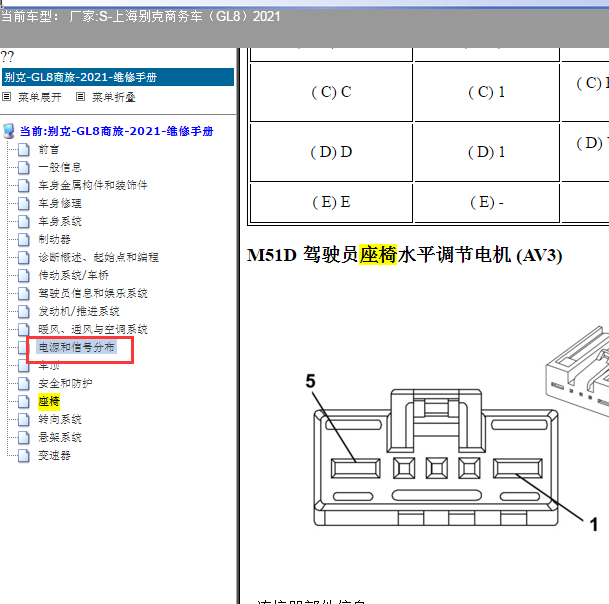Click the 菜单折叠 collapse-all button
Image resolution: width=609 pixels, height=604 pixels.
coord(113,97)
